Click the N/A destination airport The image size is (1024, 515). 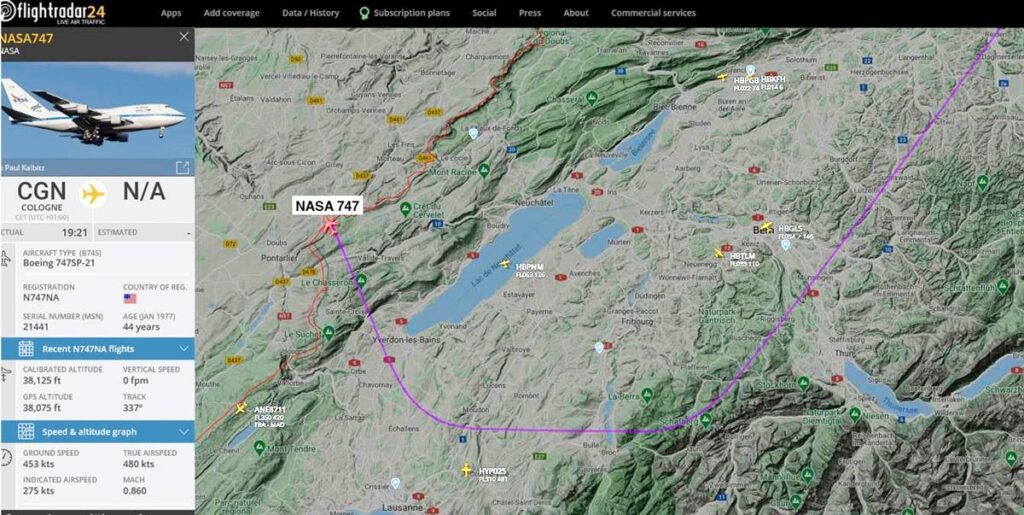[144, 192]
